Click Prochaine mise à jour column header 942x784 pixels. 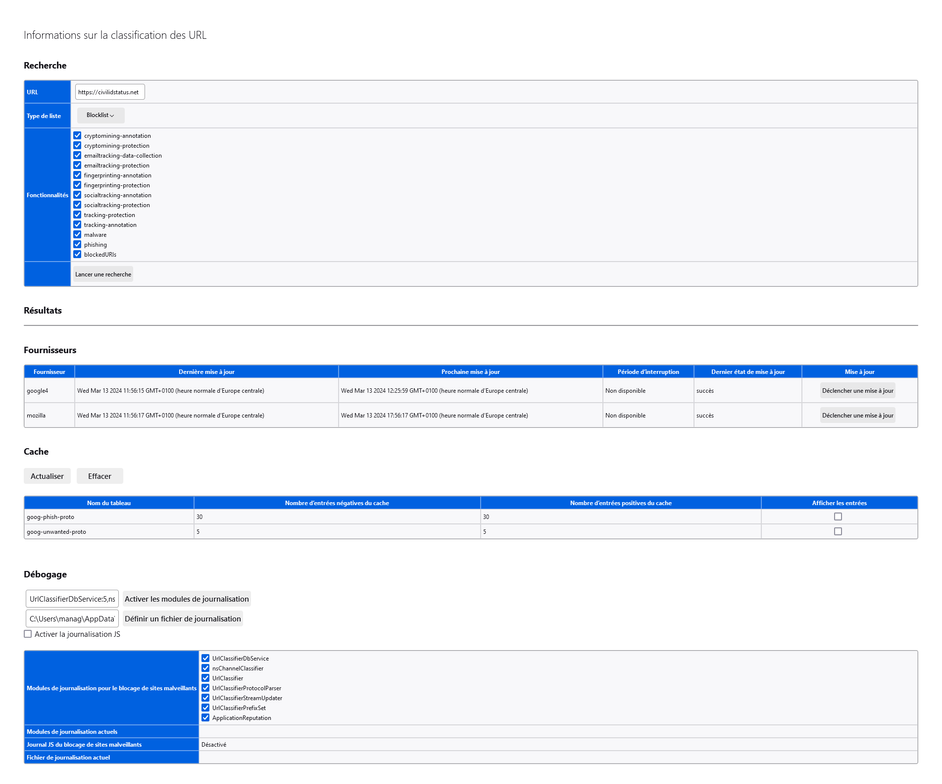pyautogui.click(x=470, y=372)
